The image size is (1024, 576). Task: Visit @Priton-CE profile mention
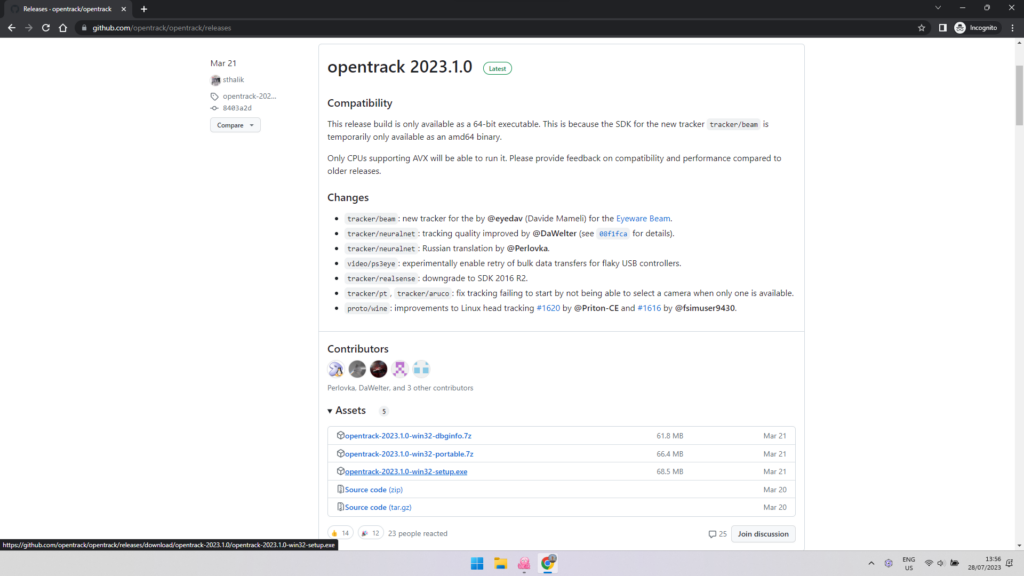(596, 308)
